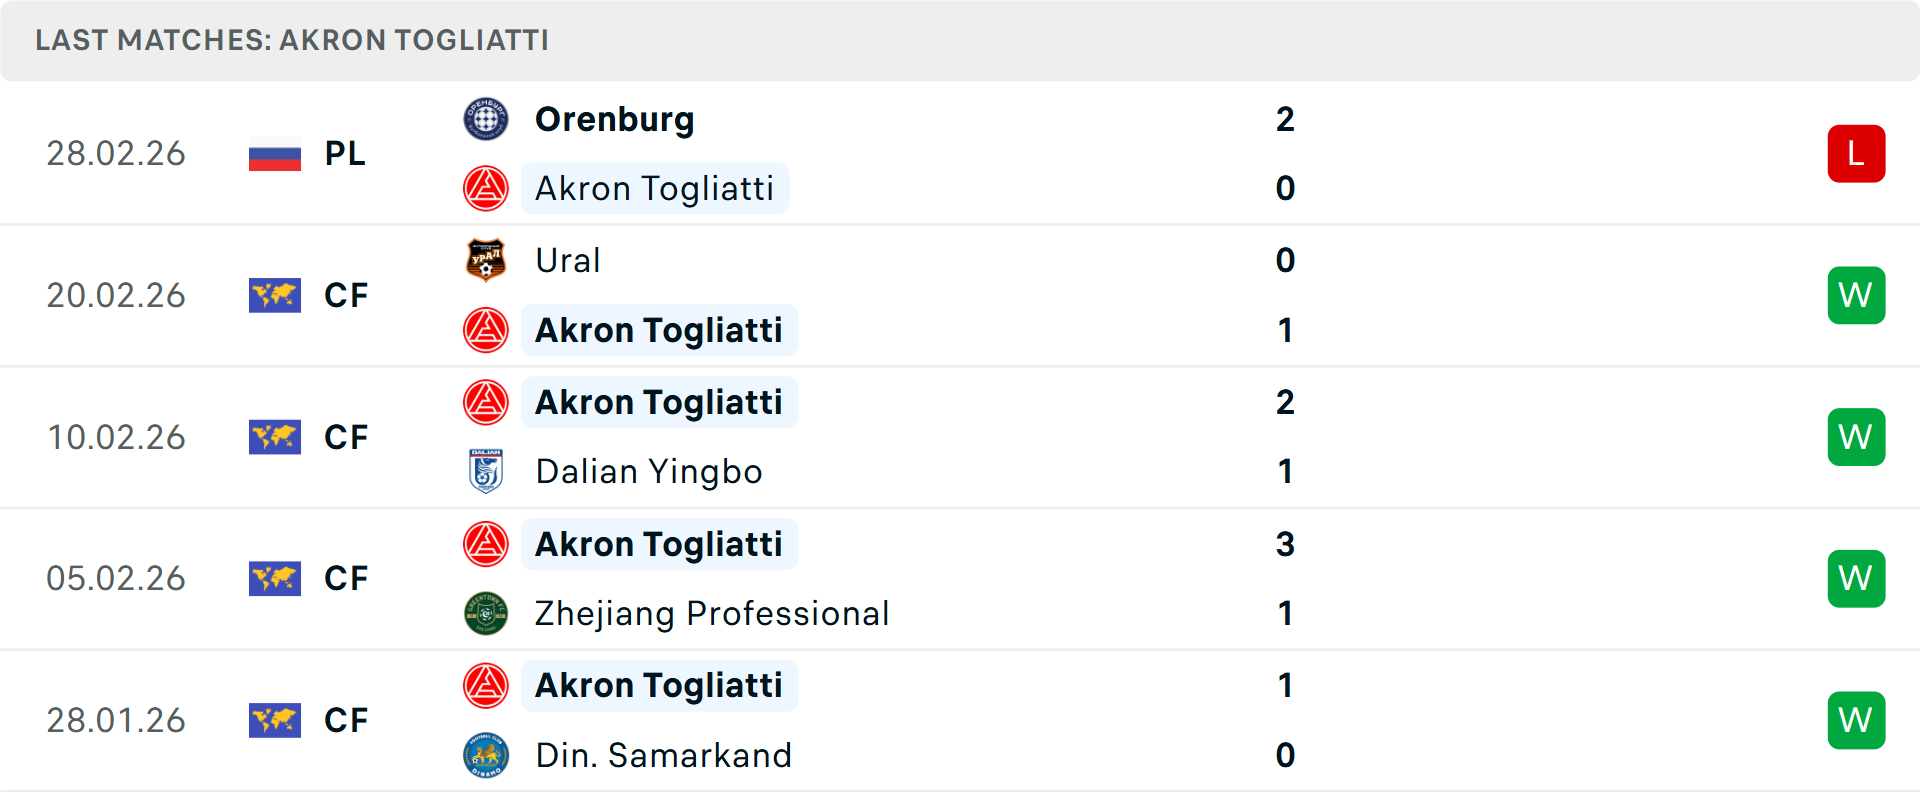1920x792 pixels.
Task: Click Akron Togliatti crest in the Orenburg match
Action: pyautogui.click(x=486, y=188)
